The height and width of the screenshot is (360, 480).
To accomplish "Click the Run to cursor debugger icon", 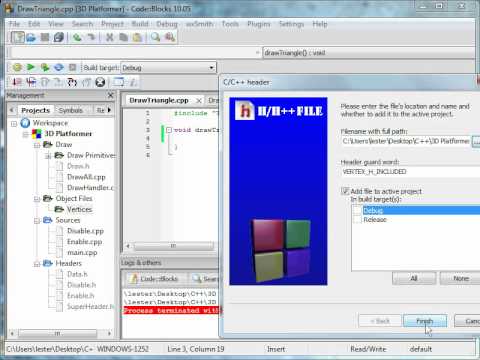I will pyautogui.click(x=31, y=82).
